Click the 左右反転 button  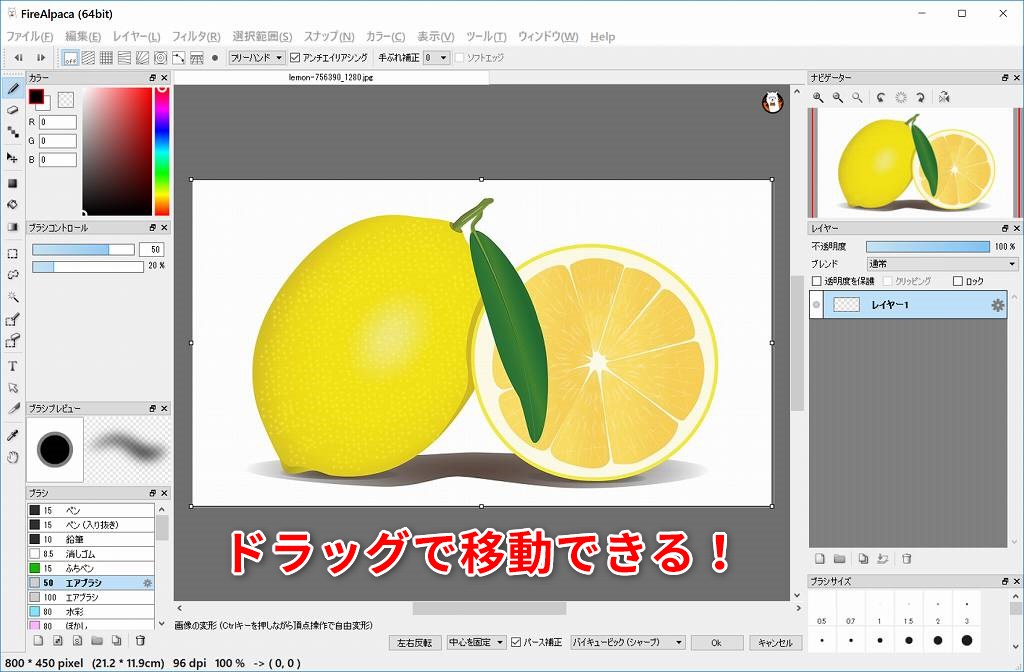point(414,643)
